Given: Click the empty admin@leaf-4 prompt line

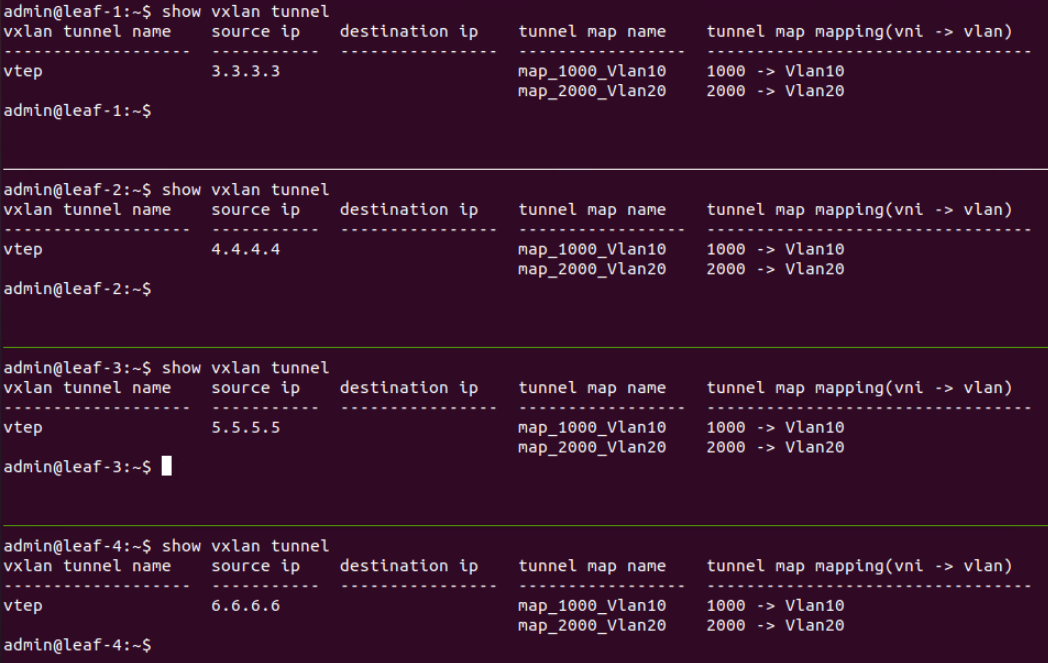Looking at the screenshot, I should tap(78, 646).
